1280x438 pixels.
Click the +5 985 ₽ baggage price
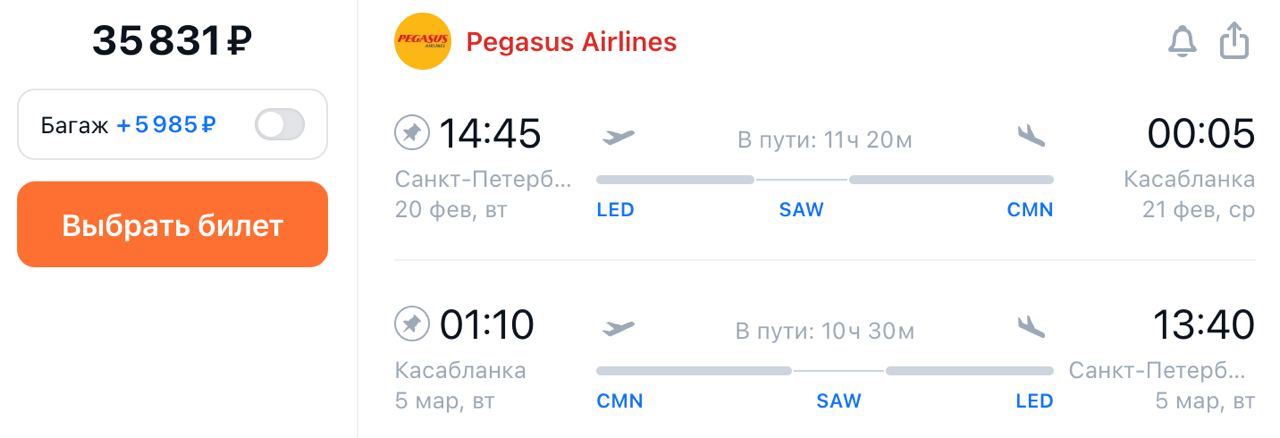pyautogui.click(x=166, y=125)
